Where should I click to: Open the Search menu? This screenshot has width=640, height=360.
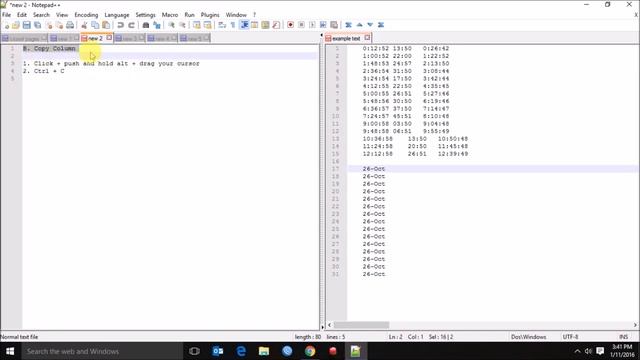[x=41, y=15]
